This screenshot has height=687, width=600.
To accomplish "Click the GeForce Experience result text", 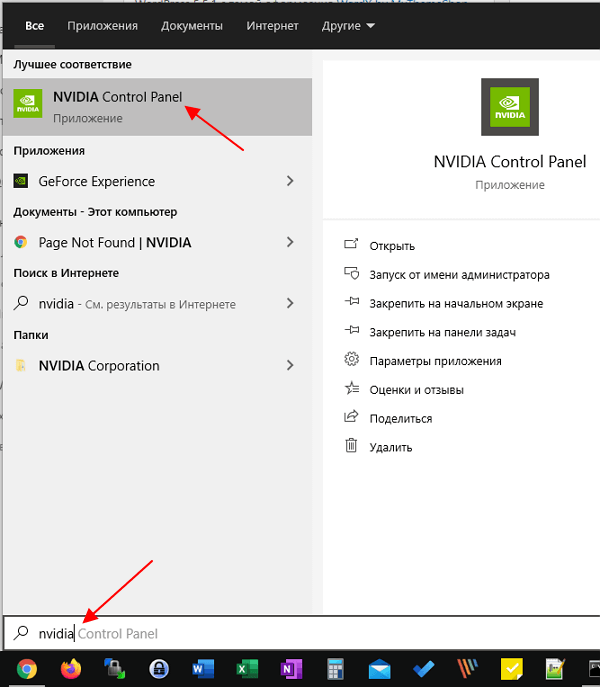I will click(96, 181).
